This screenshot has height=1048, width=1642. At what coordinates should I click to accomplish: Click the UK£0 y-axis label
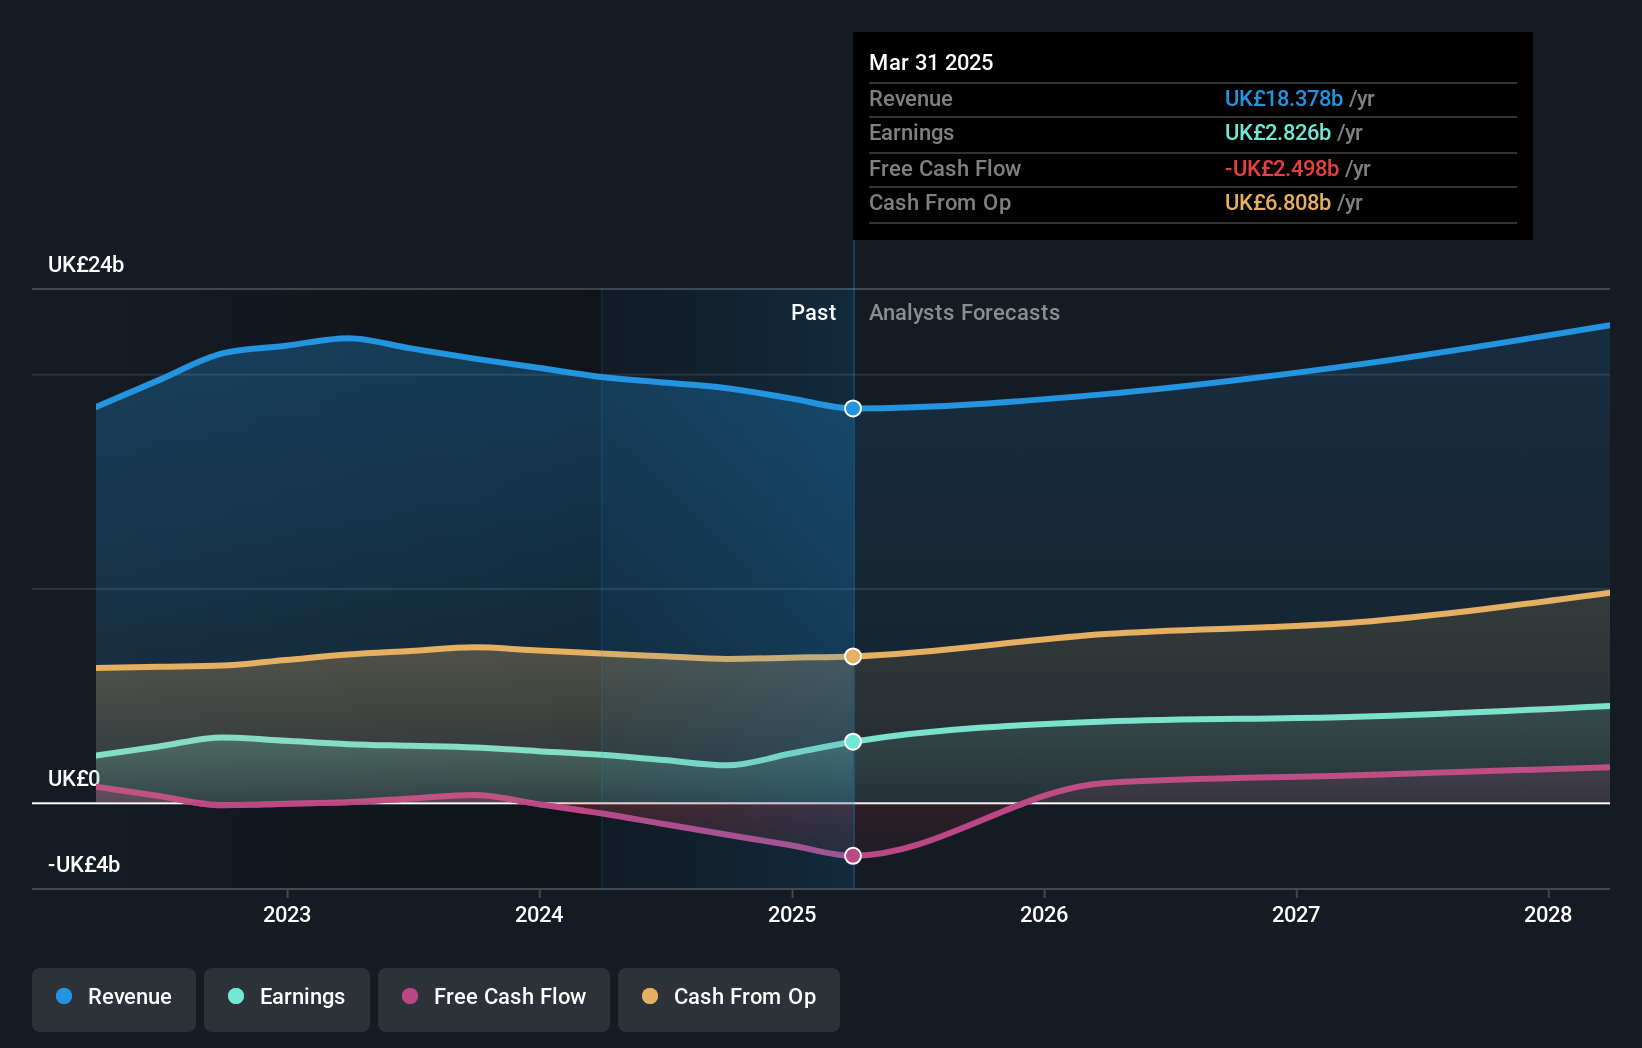(74, 778)
